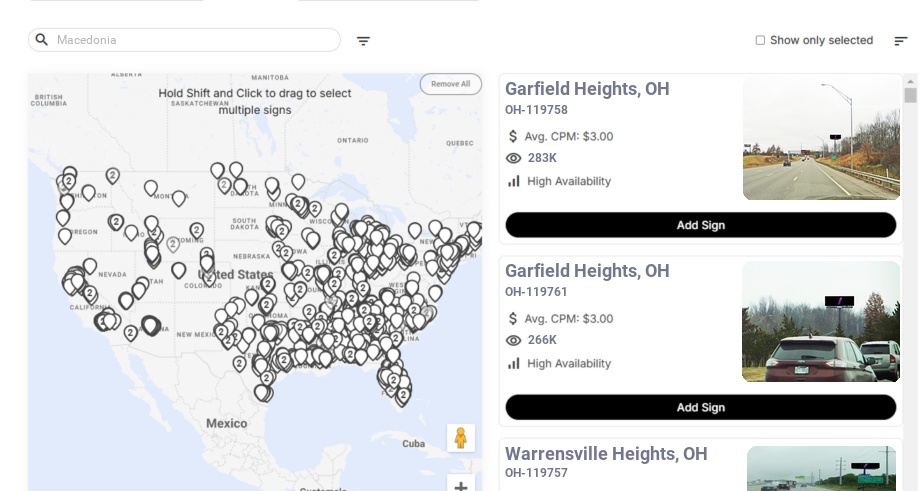Click the availability bars icon on OH-119758
Screen dimensions: 920x491
(x=514, y=181)
